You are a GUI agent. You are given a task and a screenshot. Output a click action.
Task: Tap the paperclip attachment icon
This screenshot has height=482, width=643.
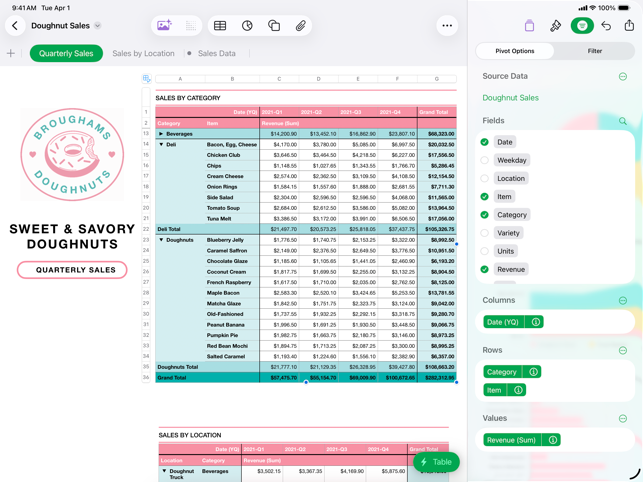coord(301,26)
